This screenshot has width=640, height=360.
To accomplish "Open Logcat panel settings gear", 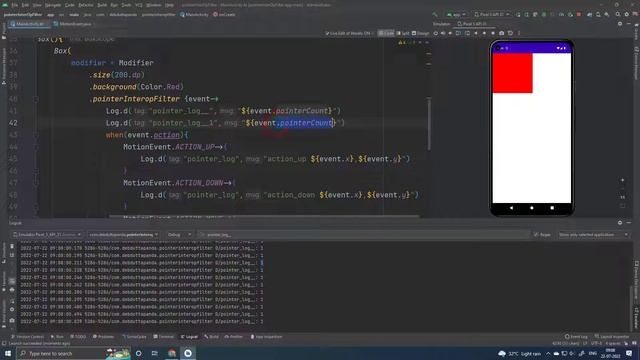I will click(620, 223).
